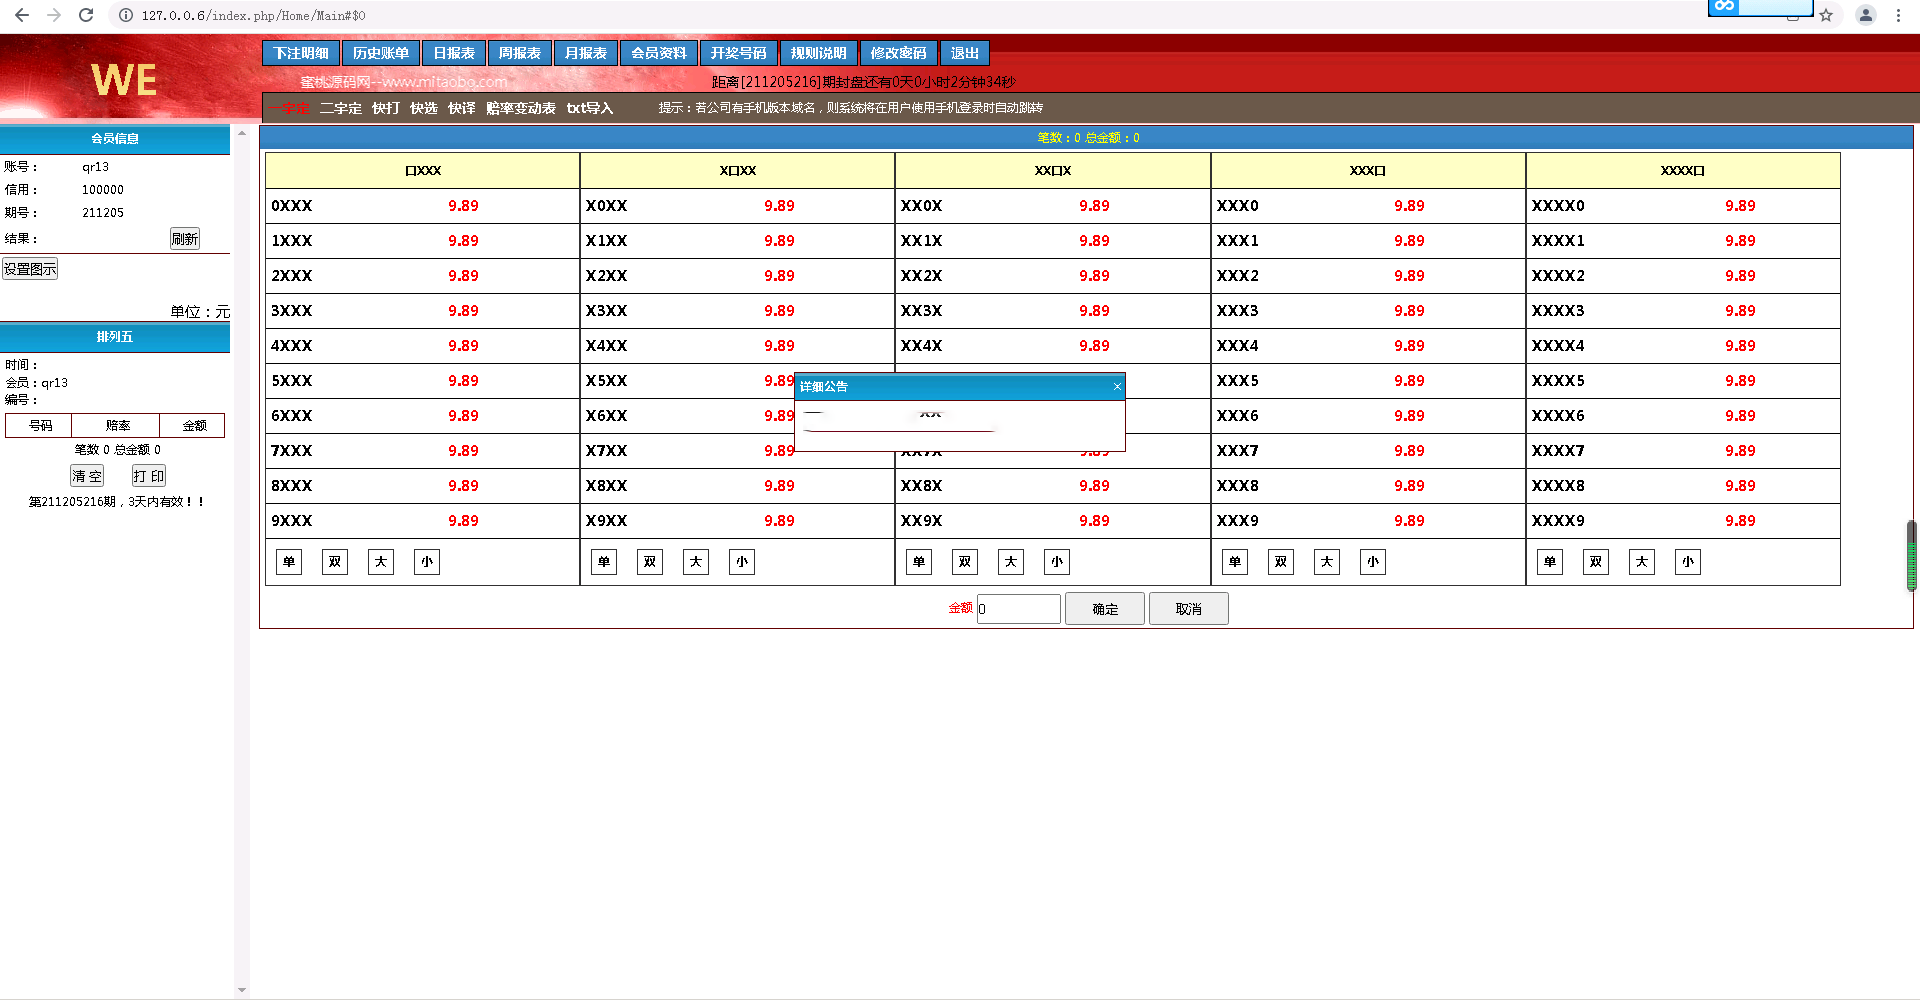This screenshot has height=1000, width=1920.
Task: Open the Chrome three-dot menu
Action: [x=1898, y=15]
